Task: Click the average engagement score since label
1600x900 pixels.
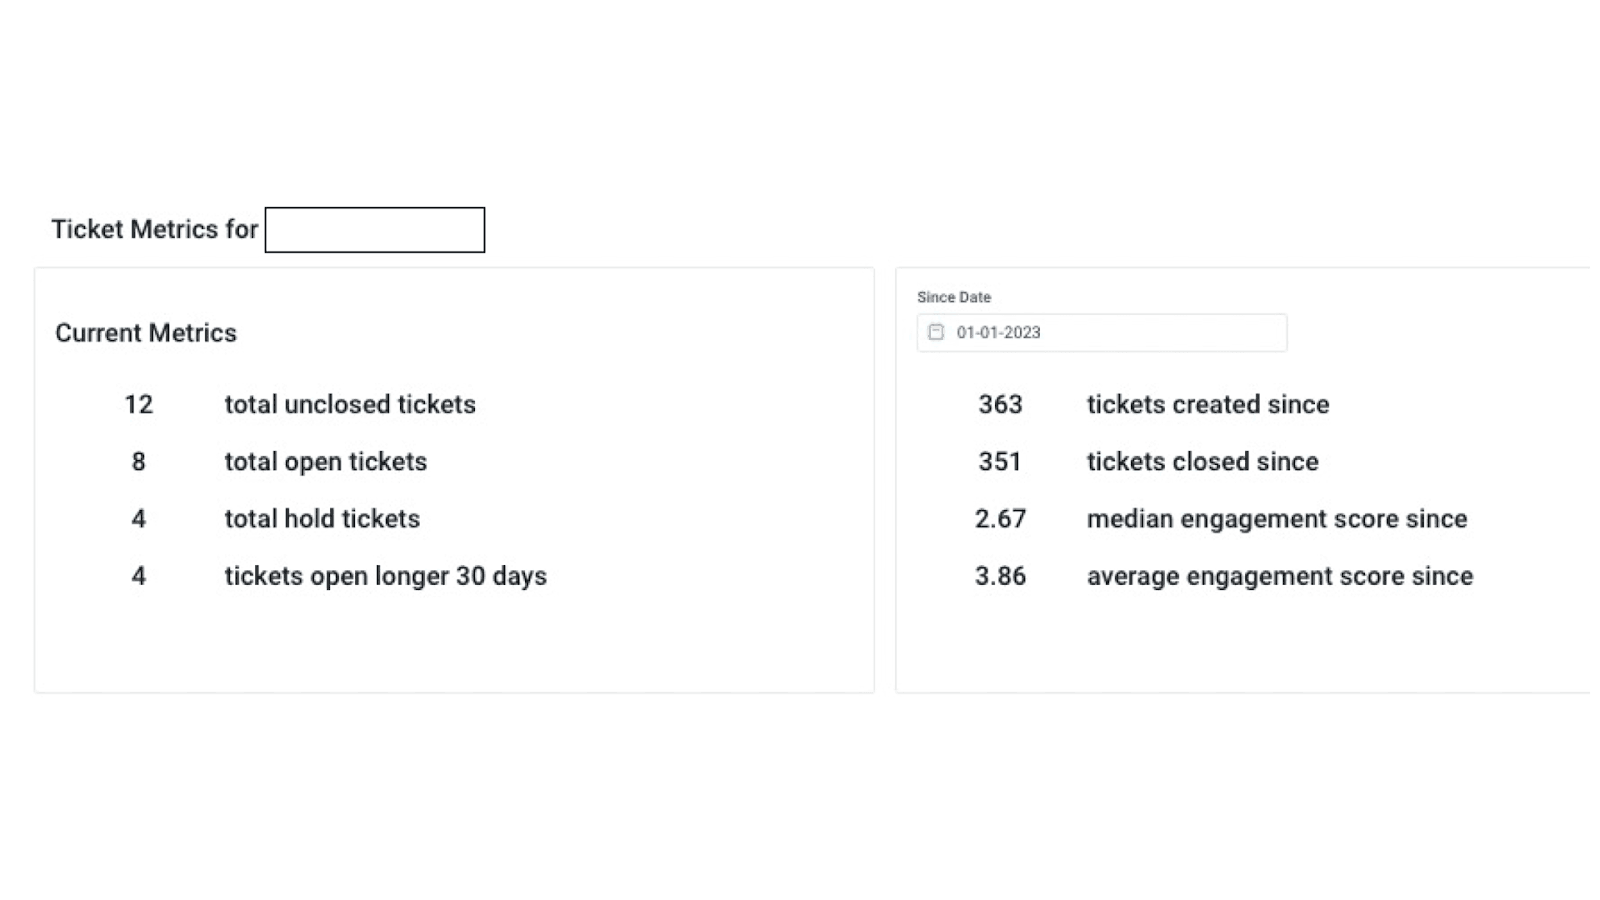Action: tap(1280, 576)
